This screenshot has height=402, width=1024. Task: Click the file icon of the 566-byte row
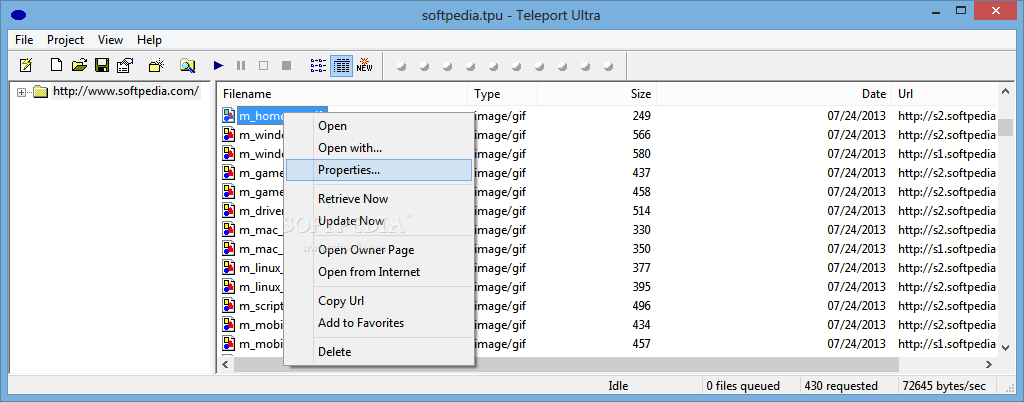(x=229, y=135)
